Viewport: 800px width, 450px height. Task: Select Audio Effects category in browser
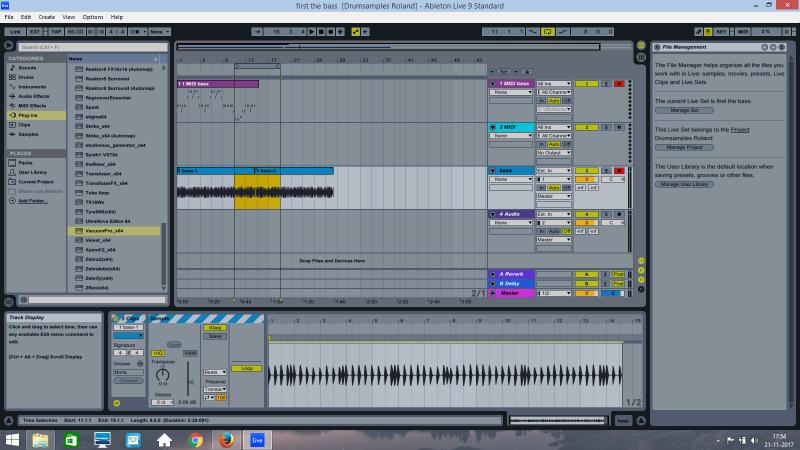[34, 96]
